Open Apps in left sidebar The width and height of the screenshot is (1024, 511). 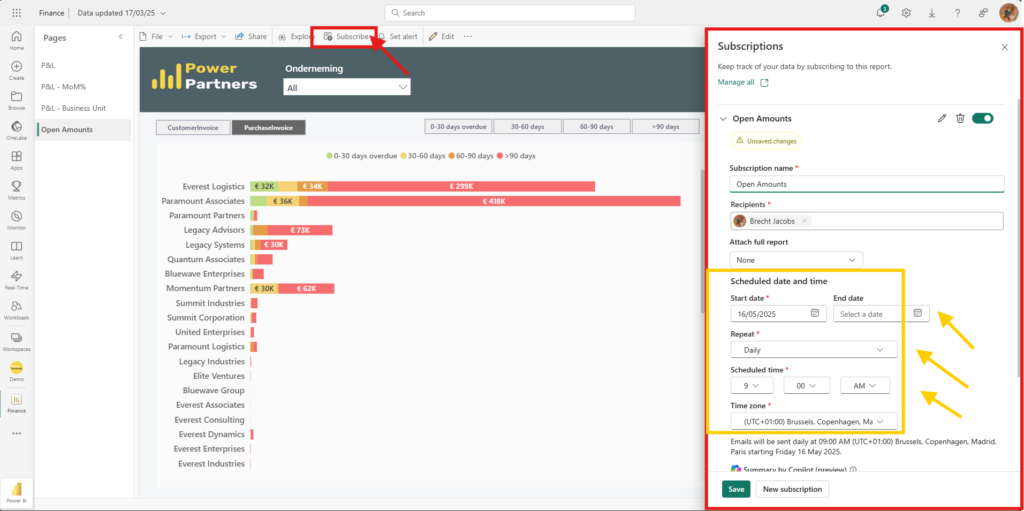pos(16,160)
